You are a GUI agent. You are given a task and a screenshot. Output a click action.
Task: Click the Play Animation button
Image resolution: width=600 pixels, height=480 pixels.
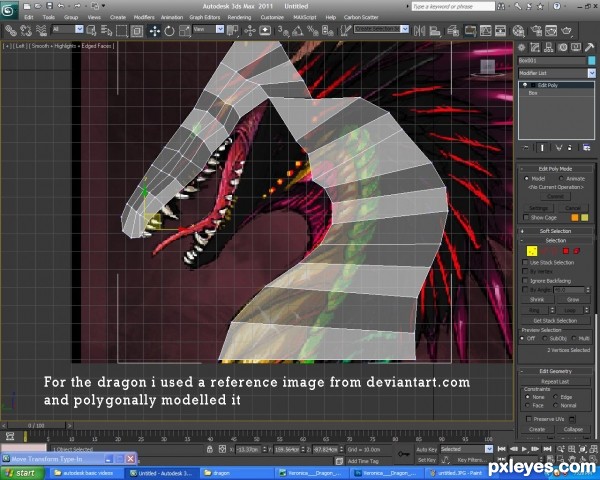click(x=525, y=449)
